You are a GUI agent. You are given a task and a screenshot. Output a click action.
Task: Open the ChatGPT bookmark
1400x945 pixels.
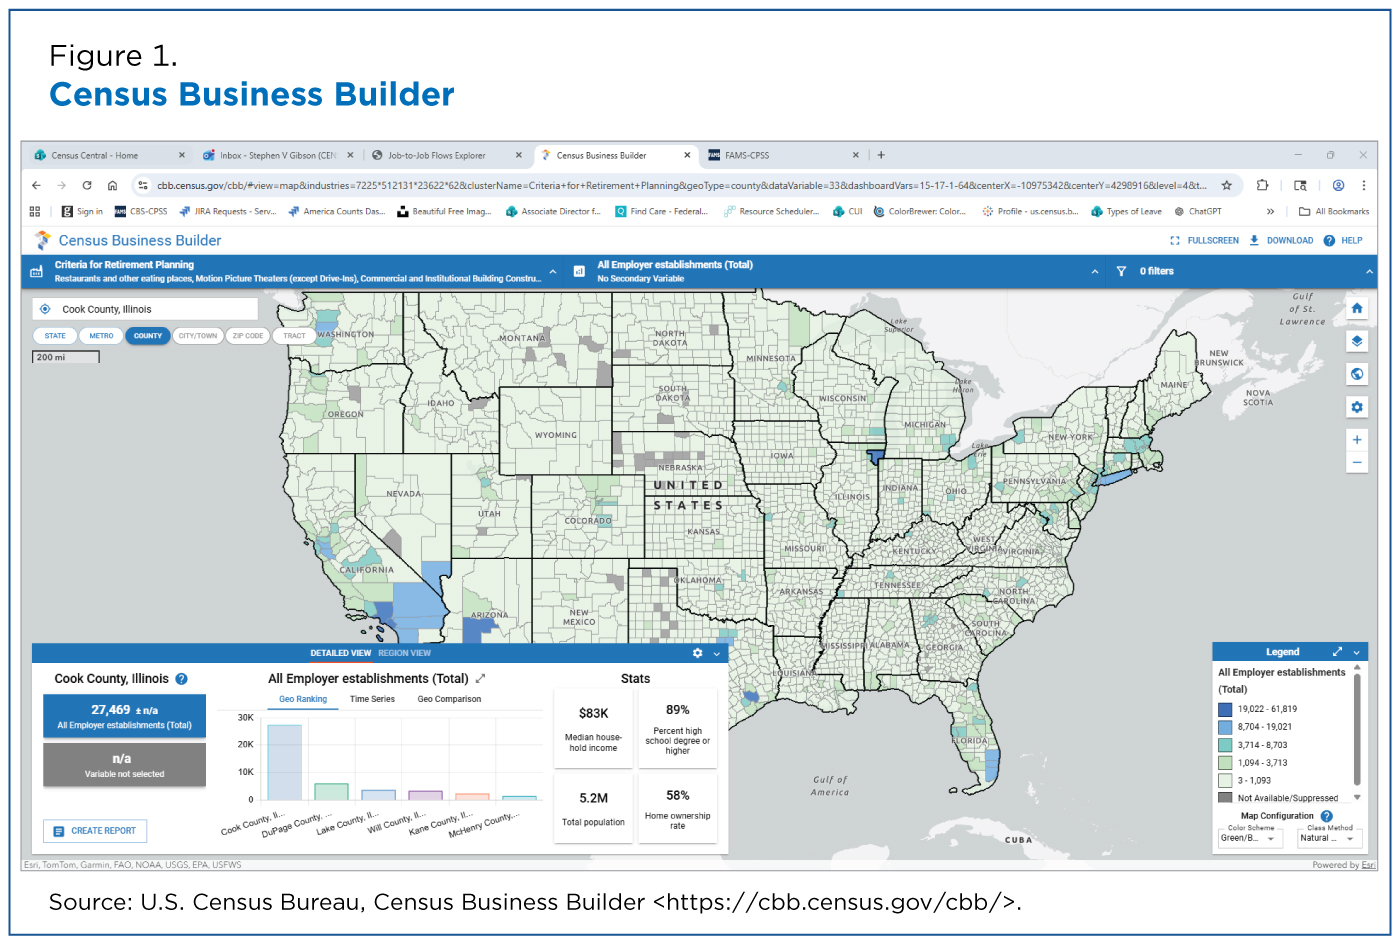(1198, 211)
